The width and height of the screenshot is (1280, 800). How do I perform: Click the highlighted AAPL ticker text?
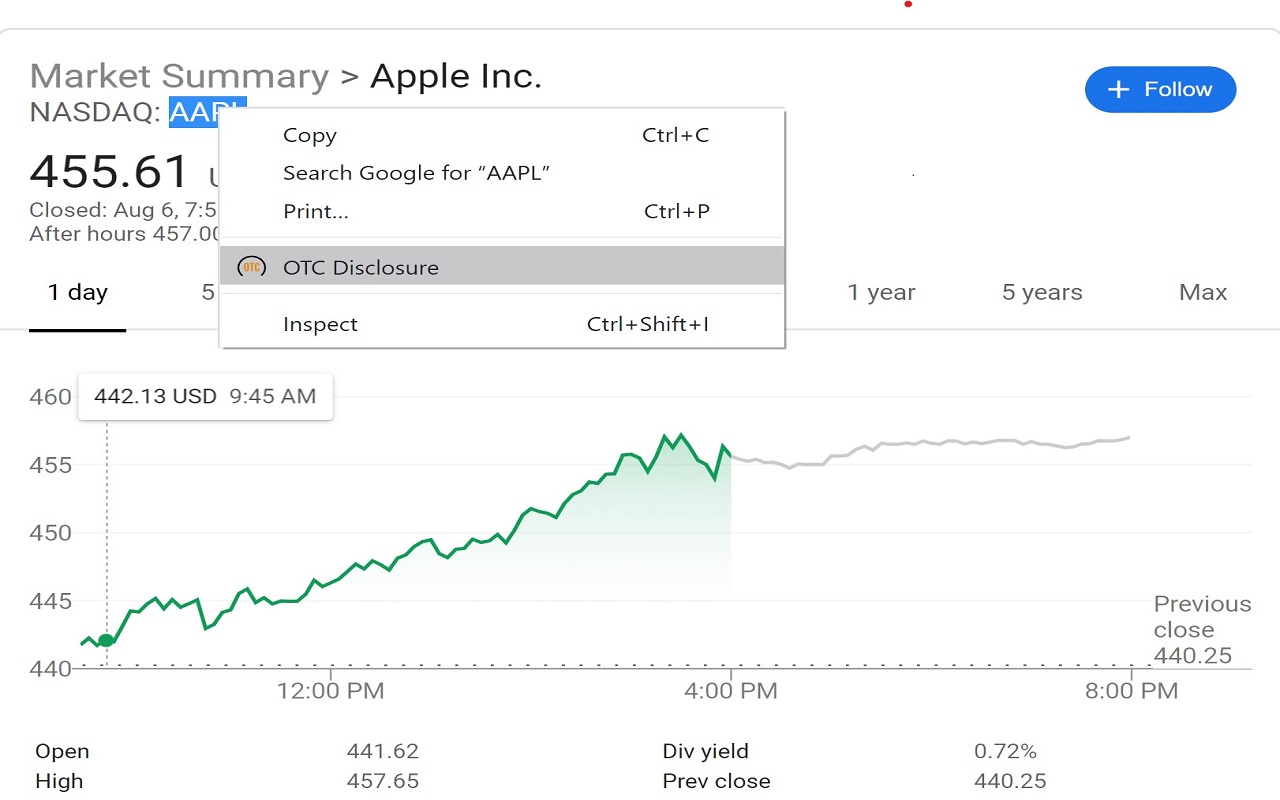tap(207, 112)
